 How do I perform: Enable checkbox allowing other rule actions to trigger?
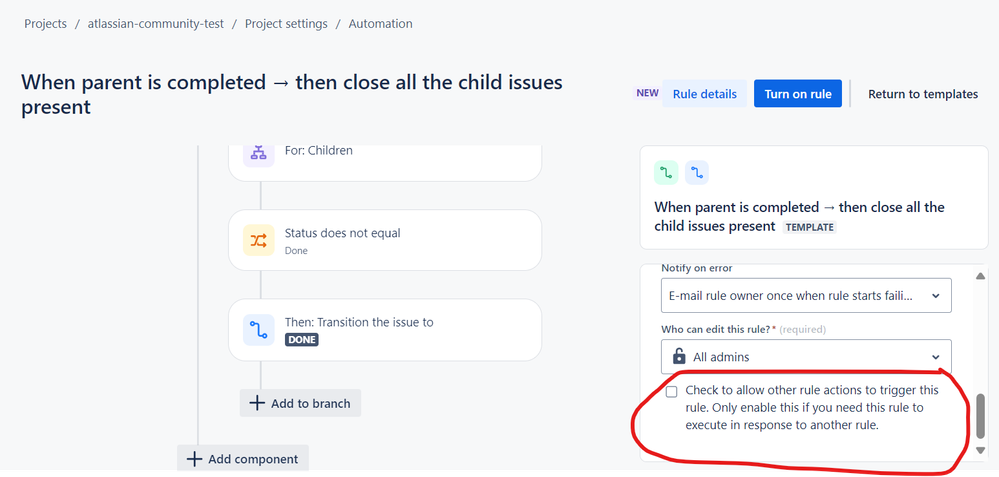[x=672, y=391]
